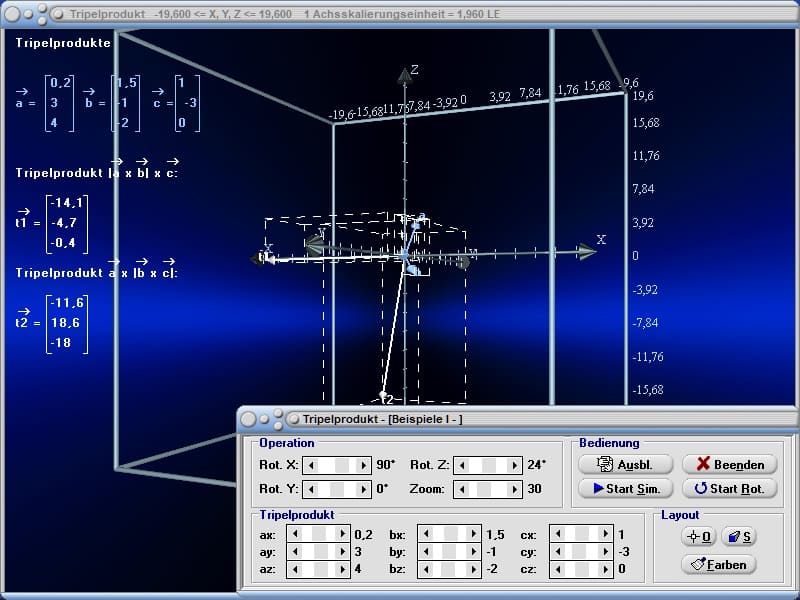This screenshot has height=600, width=800.
Task: Click the Rot. Z value 24°
Action: 537,465
